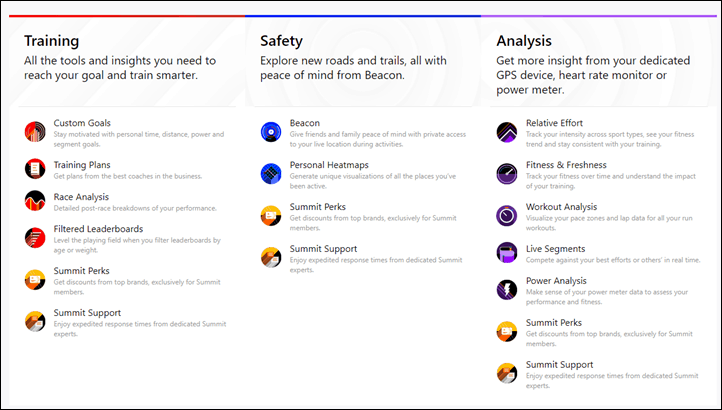The width and height of the screenshot is (722, 410).
Task: Open the Safety section heading
Action: (x=281, y=41)
